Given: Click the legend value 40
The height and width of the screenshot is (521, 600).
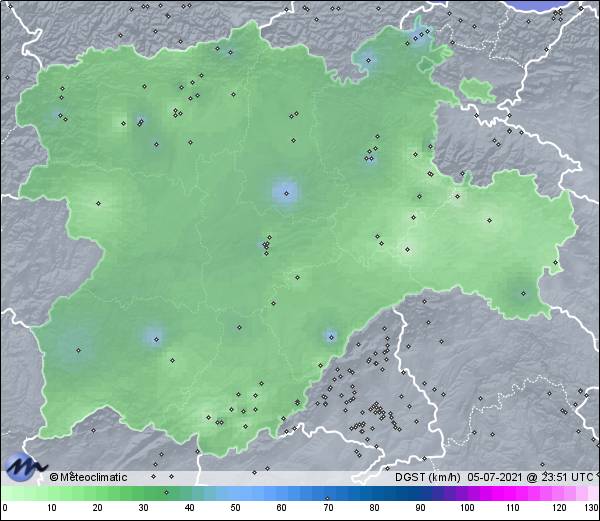Looking at the screenshot, I should click(x=189, y=508).
